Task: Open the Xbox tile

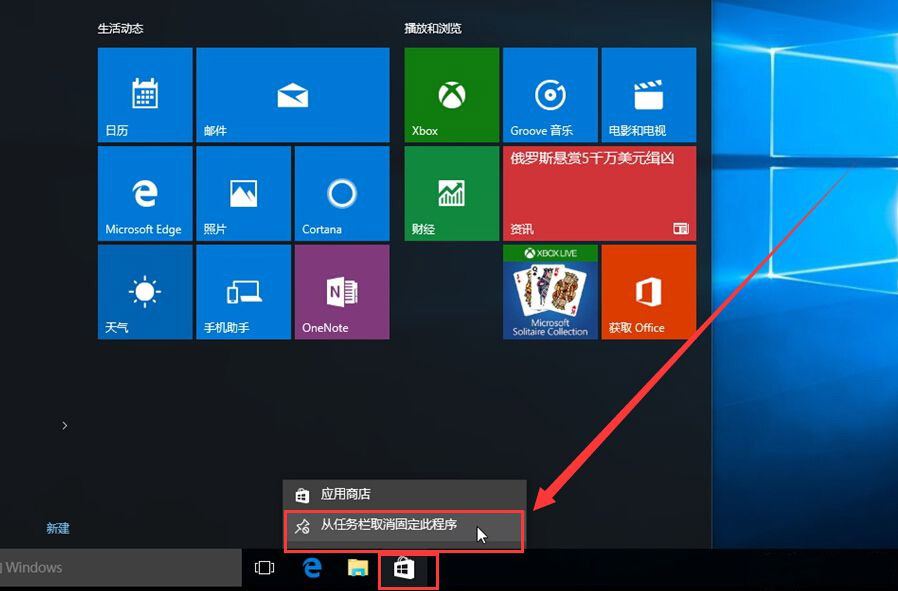Action: click(x=452, y=94)
